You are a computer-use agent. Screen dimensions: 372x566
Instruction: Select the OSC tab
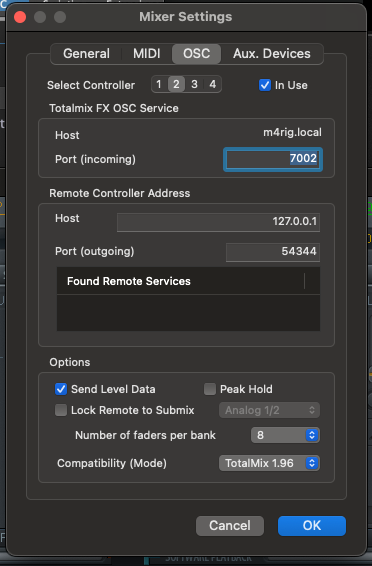[196, 54]
